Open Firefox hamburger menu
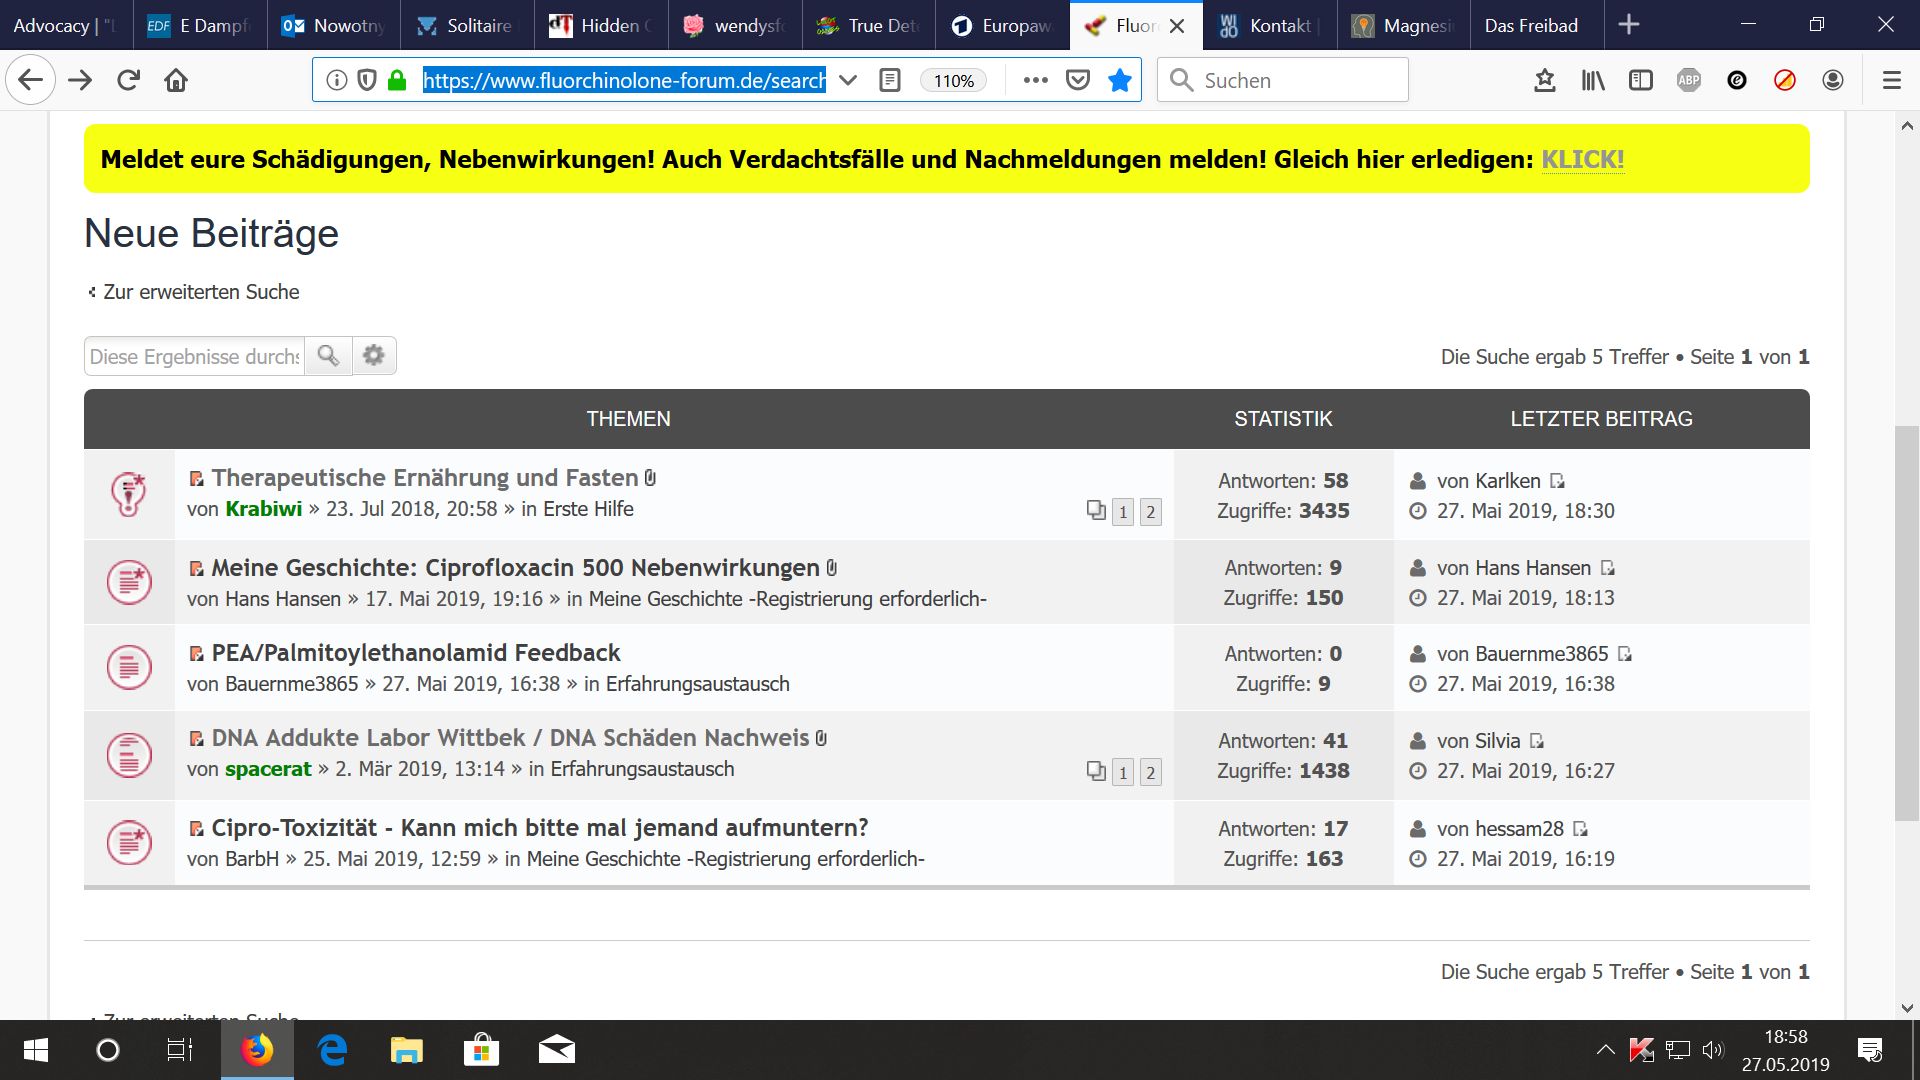Image resolution: width=1920 pixels, height=1080 pixels. coord(1891,80)
